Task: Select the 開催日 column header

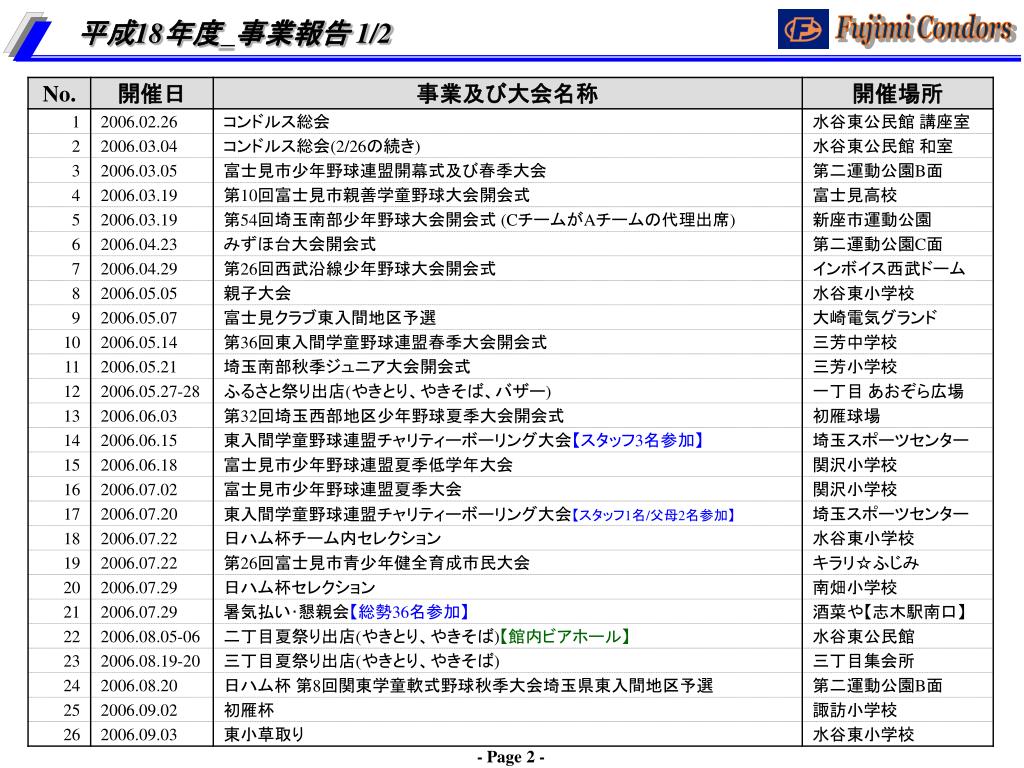Action: (x=152, y=94)
